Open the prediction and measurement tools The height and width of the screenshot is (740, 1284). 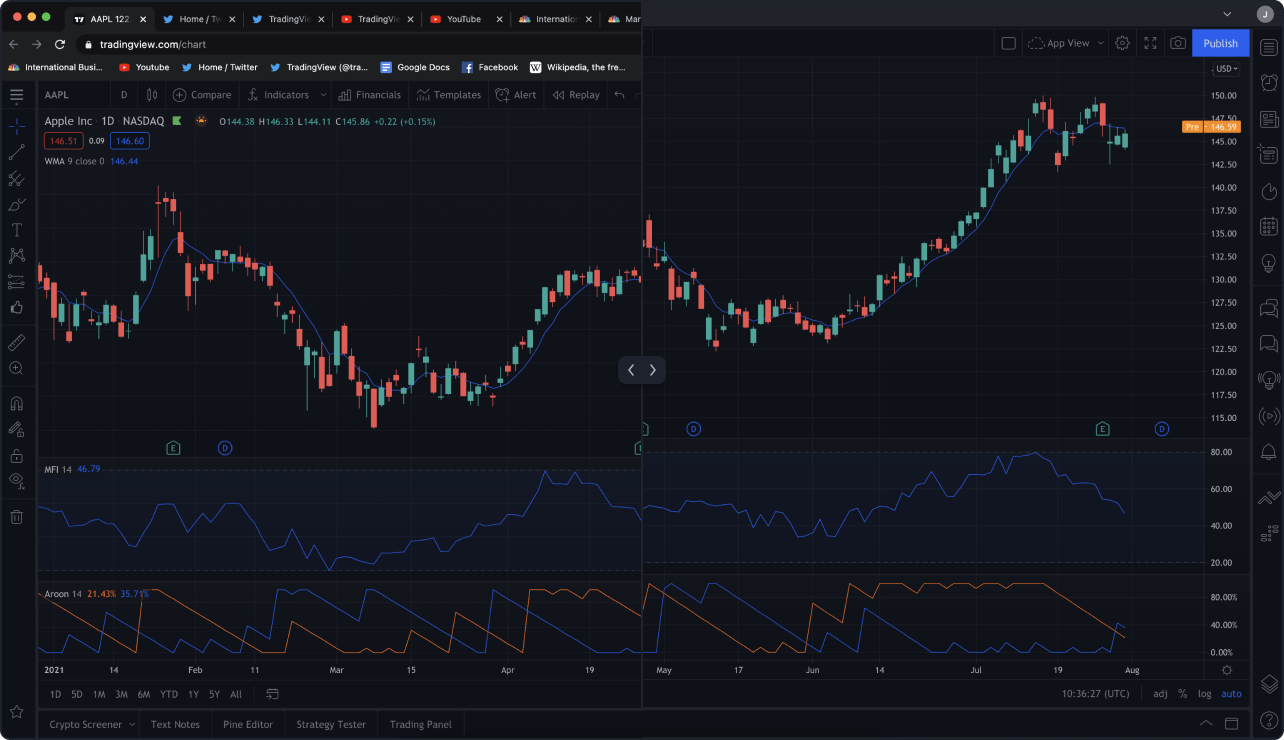coord(17,282)
